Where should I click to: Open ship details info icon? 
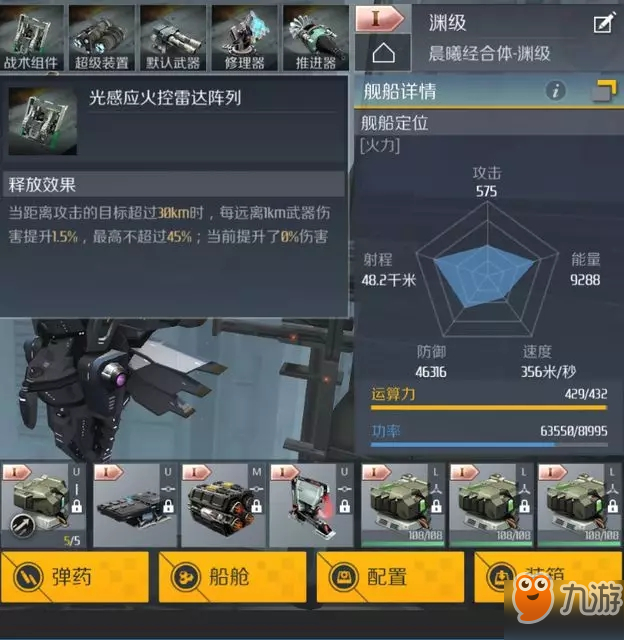555,90
